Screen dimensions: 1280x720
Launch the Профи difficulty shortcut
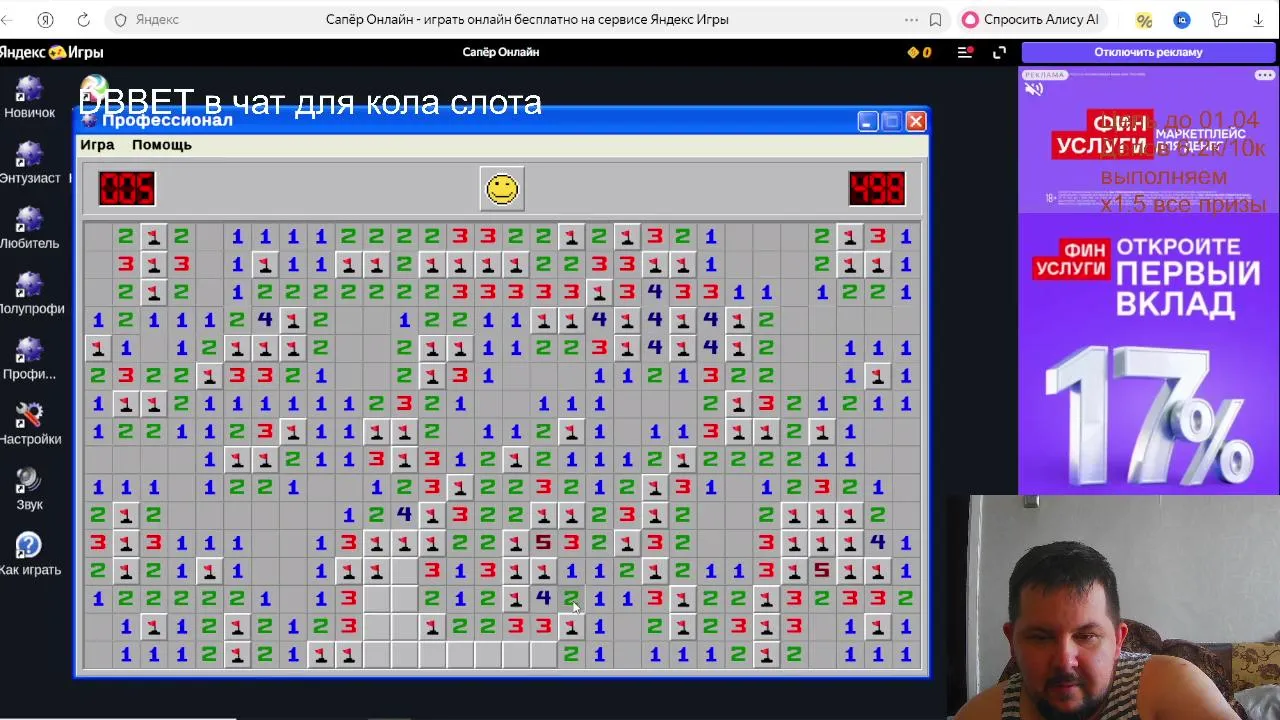[30, 358]
